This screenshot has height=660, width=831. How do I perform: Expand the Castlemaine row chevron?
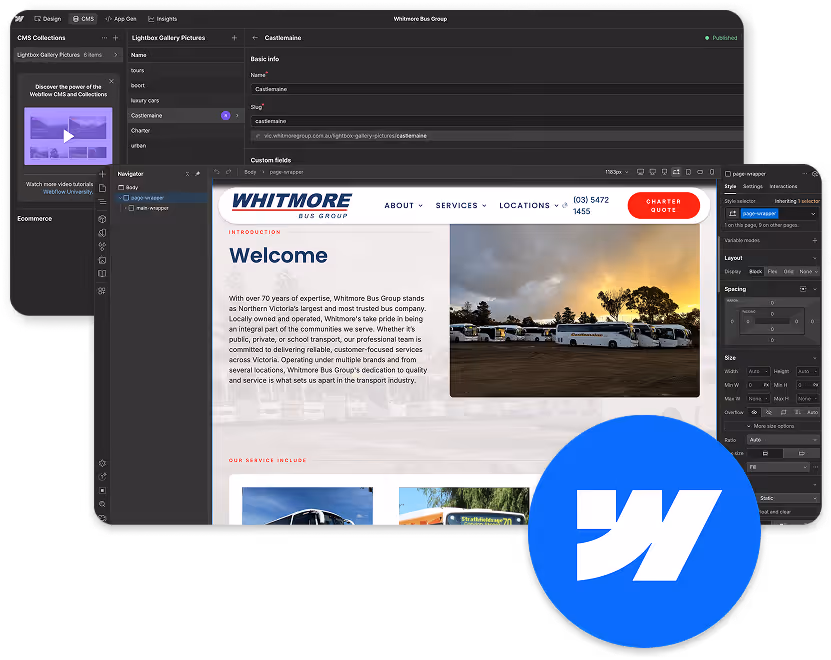(237, 115)
